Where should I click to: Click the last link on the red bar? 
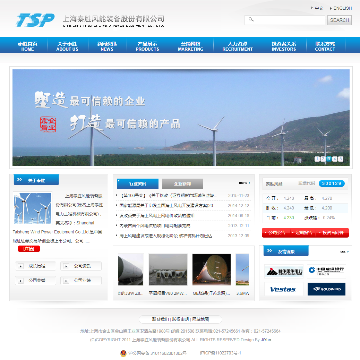point(332,233)
